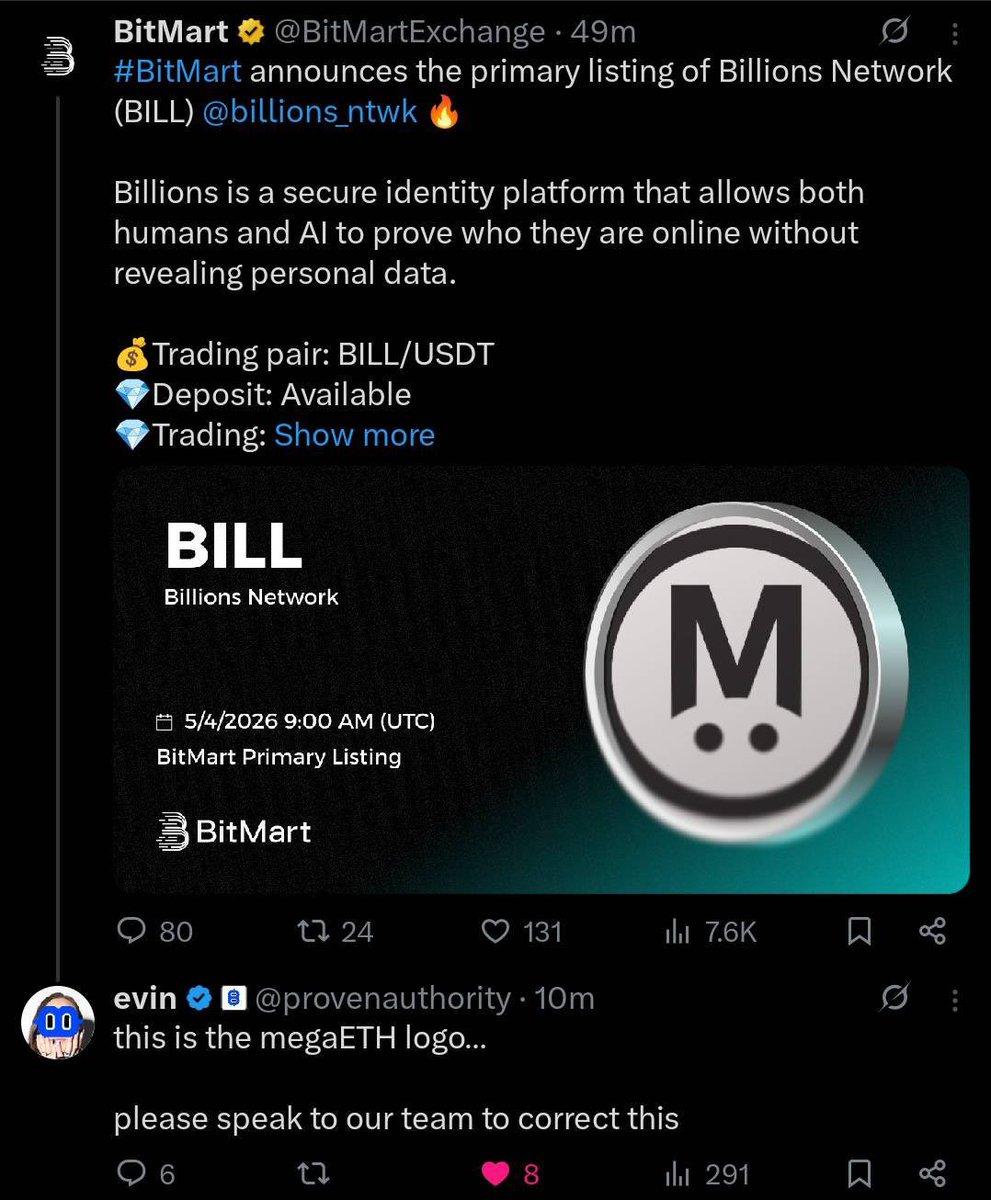View analytics showing 7.6K views
Image resolution: width=991 pixels, height=1200 pixels.
pyautogui.click(x=711, y=932)
